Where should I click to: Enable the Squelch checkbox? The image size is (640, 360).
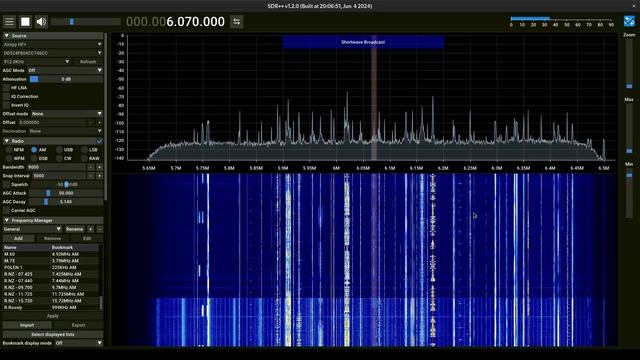pyautogui.click(x=6, y=184)
